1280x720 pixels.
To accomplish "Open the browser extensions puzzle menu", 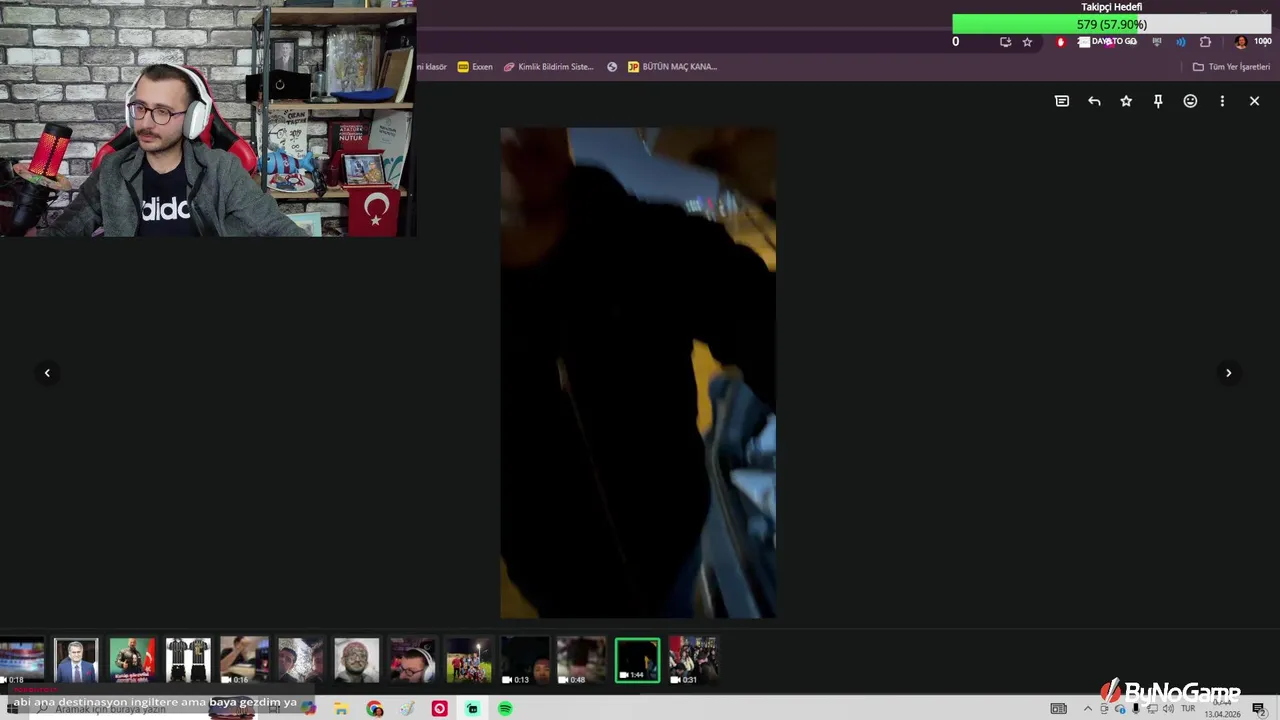I will 1205,42.
